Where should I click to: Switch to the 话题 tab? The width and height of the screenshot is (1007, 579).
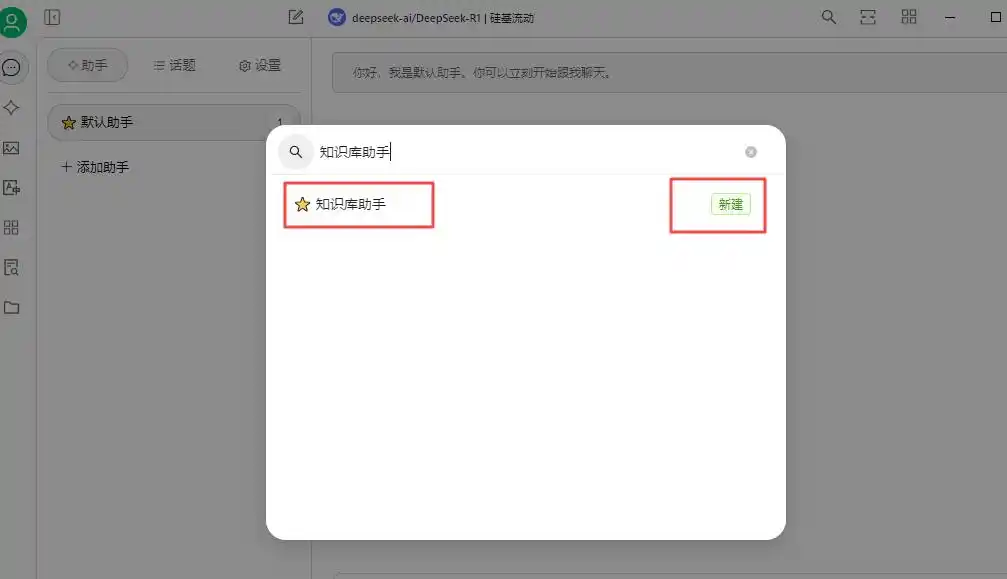point(175,65)
